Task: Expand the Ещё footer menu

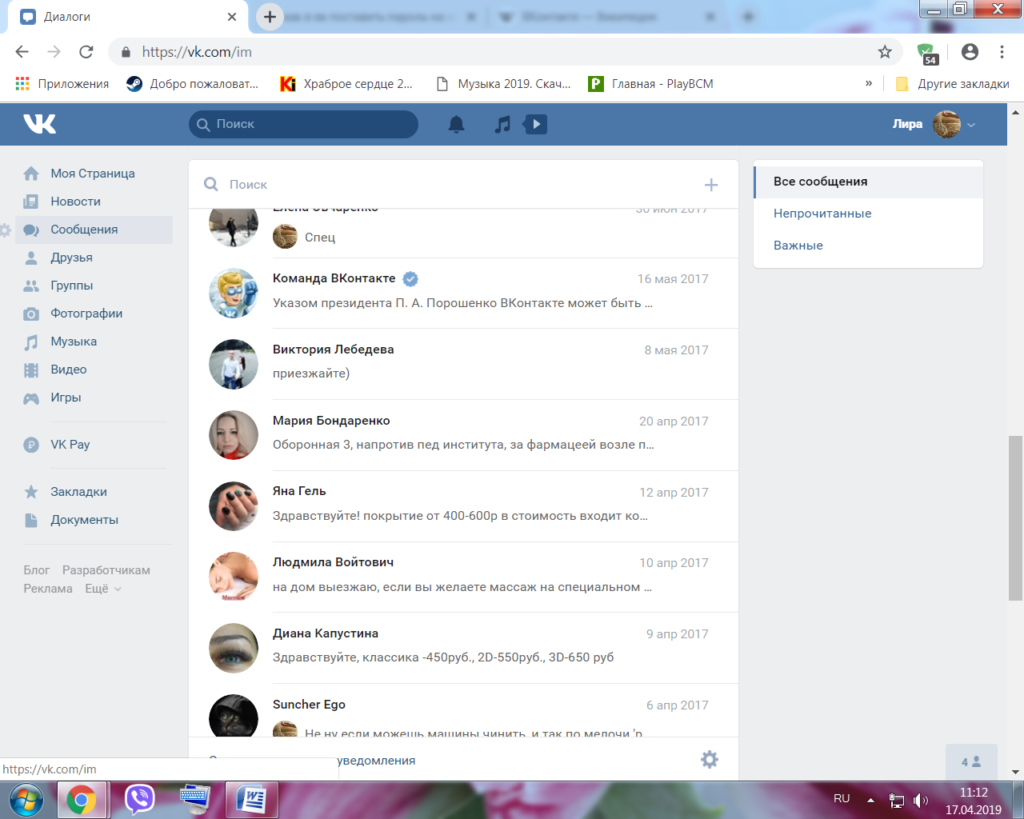Action: 103,588
